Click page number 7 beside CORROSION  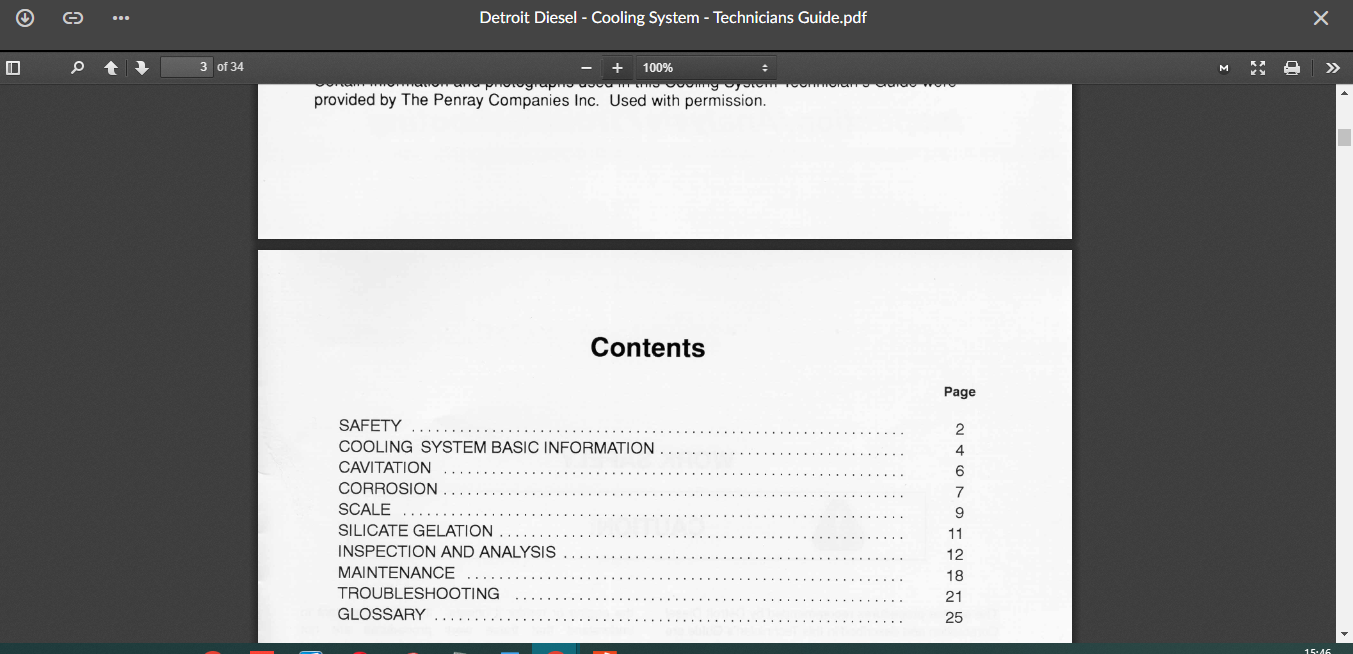pyautogui.click(x=960, y=493)
